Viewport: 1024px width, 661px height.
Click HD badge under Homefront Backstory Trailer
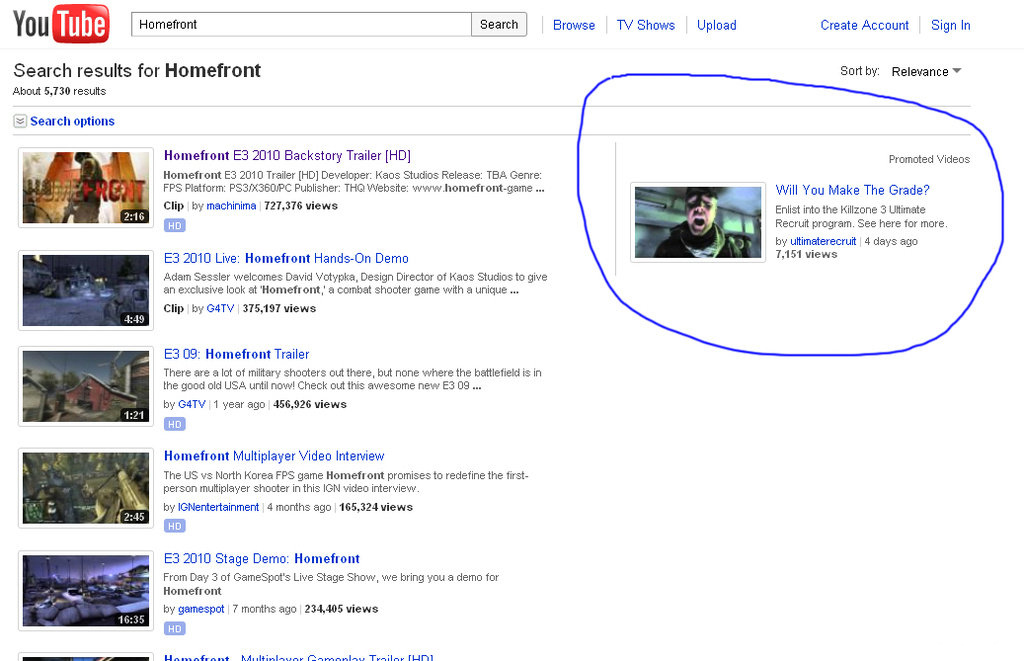pyautogui.click(x=175, y=225)
